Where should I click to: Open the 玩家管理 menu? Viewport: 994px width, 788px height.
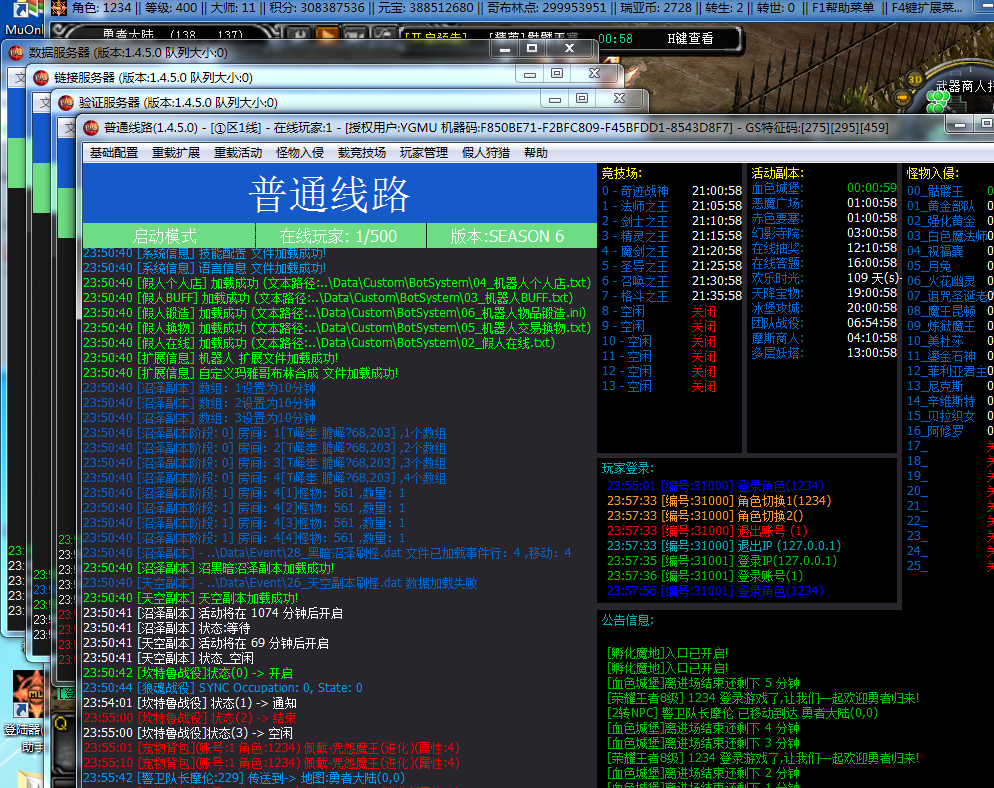point(423,153)
